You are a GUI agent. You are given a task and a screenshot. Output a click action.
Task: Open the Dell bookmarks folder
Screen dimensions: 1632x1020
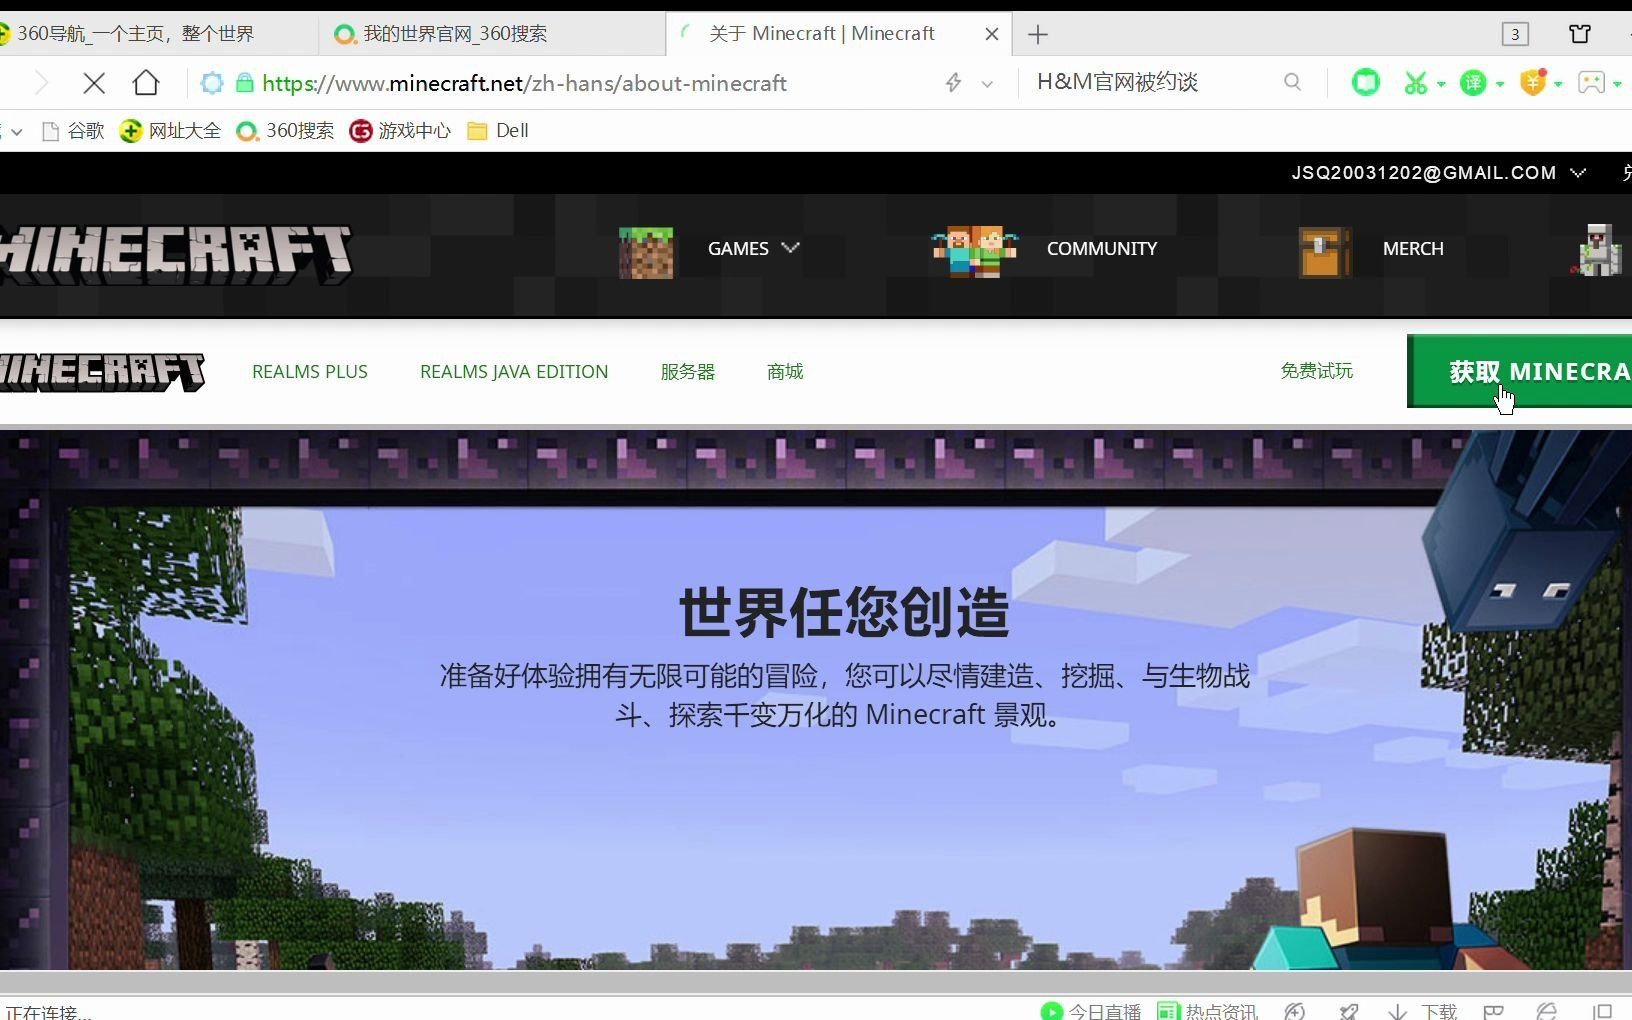click(498, 130)
